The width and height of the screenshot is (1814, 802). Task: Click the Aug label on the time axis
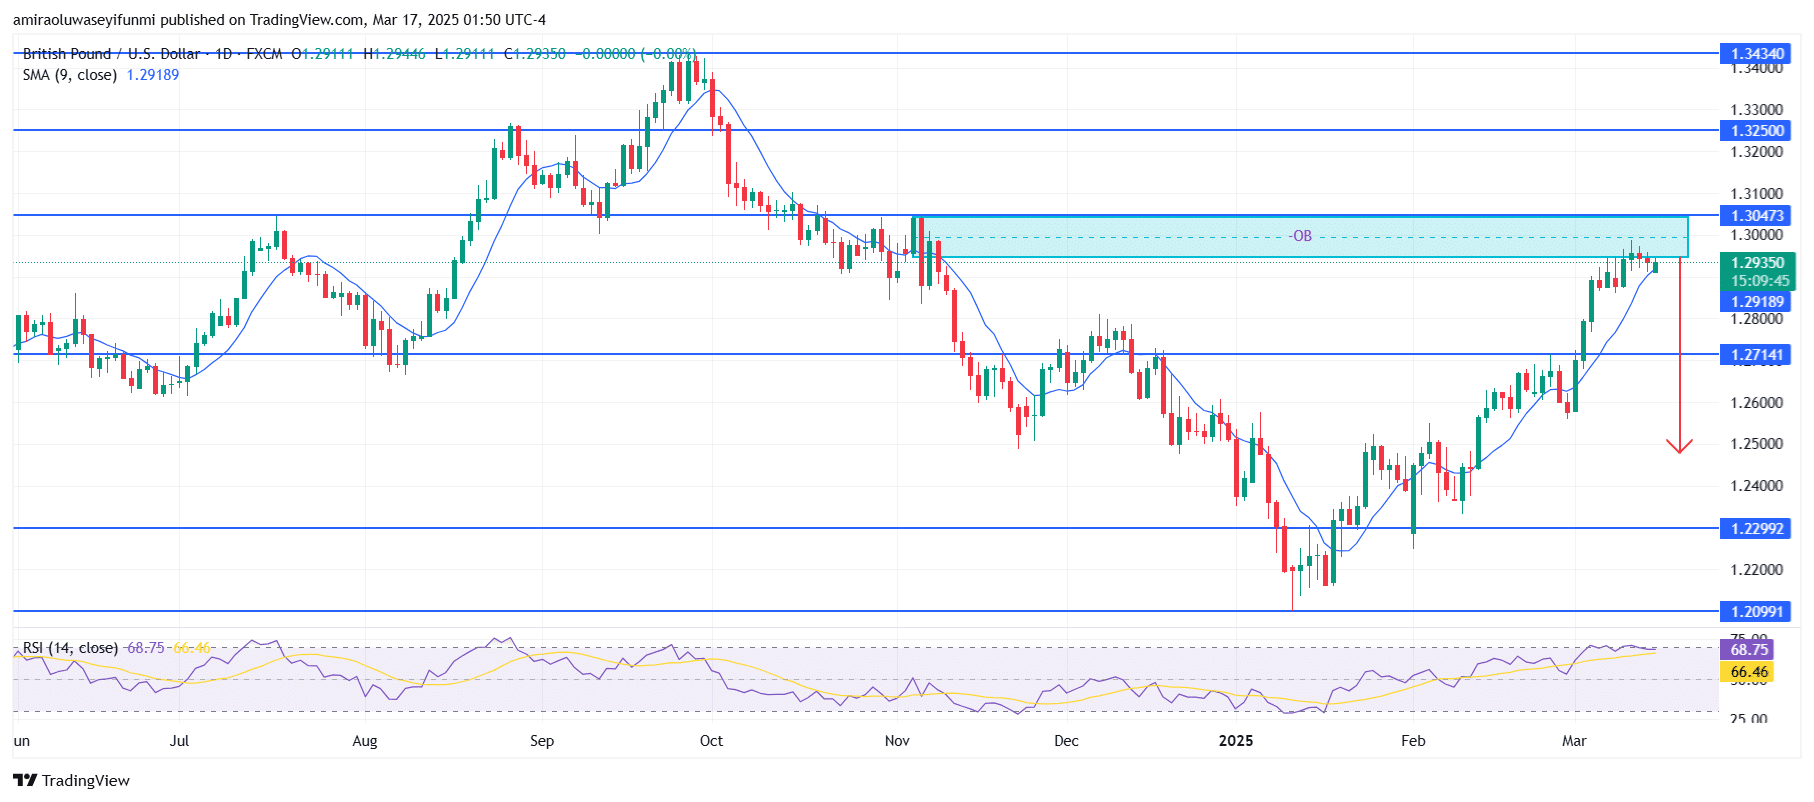point(365,741)
